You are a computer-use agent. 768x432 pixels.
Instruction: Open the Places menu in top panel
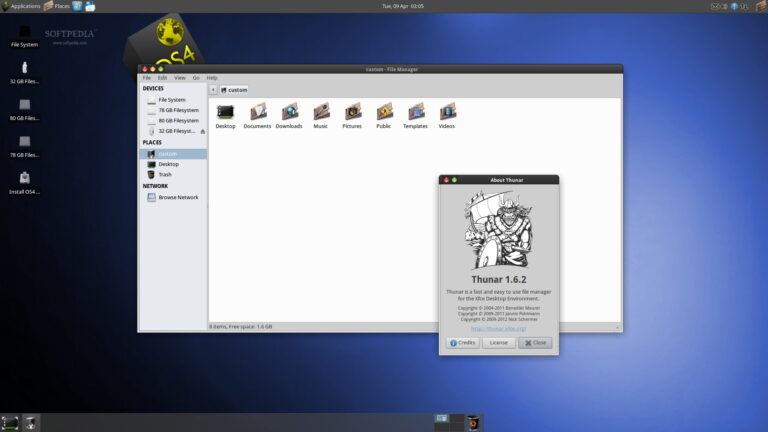click(x=56, y=6)
